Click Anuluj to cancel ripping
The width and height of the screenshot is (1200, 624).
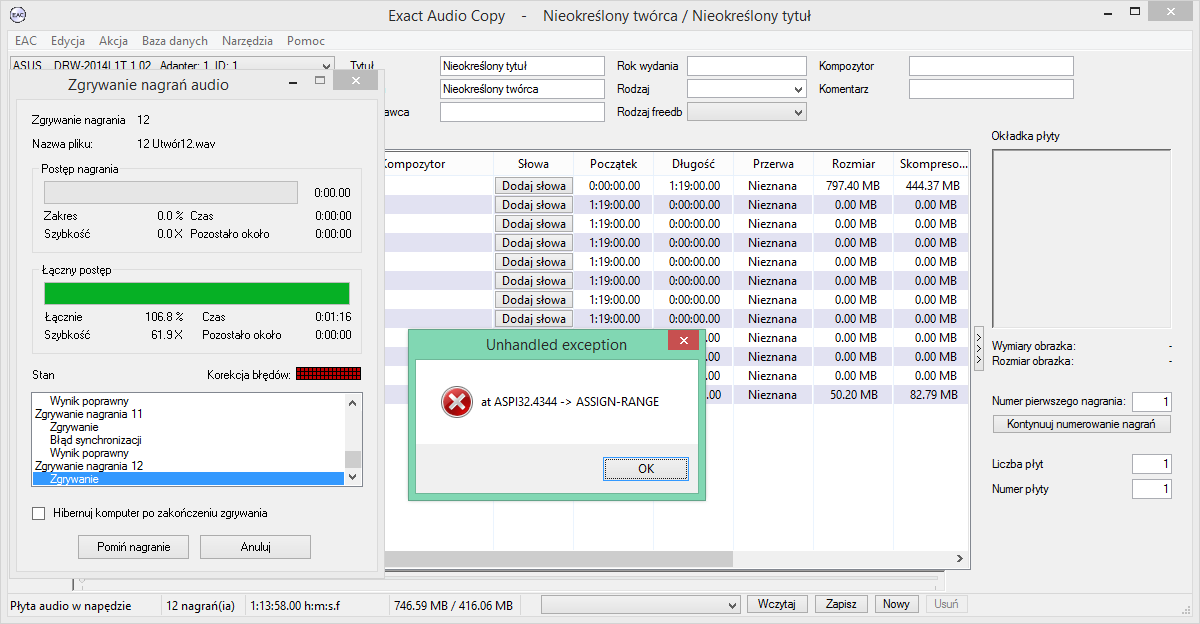click(x=255, y=547)
